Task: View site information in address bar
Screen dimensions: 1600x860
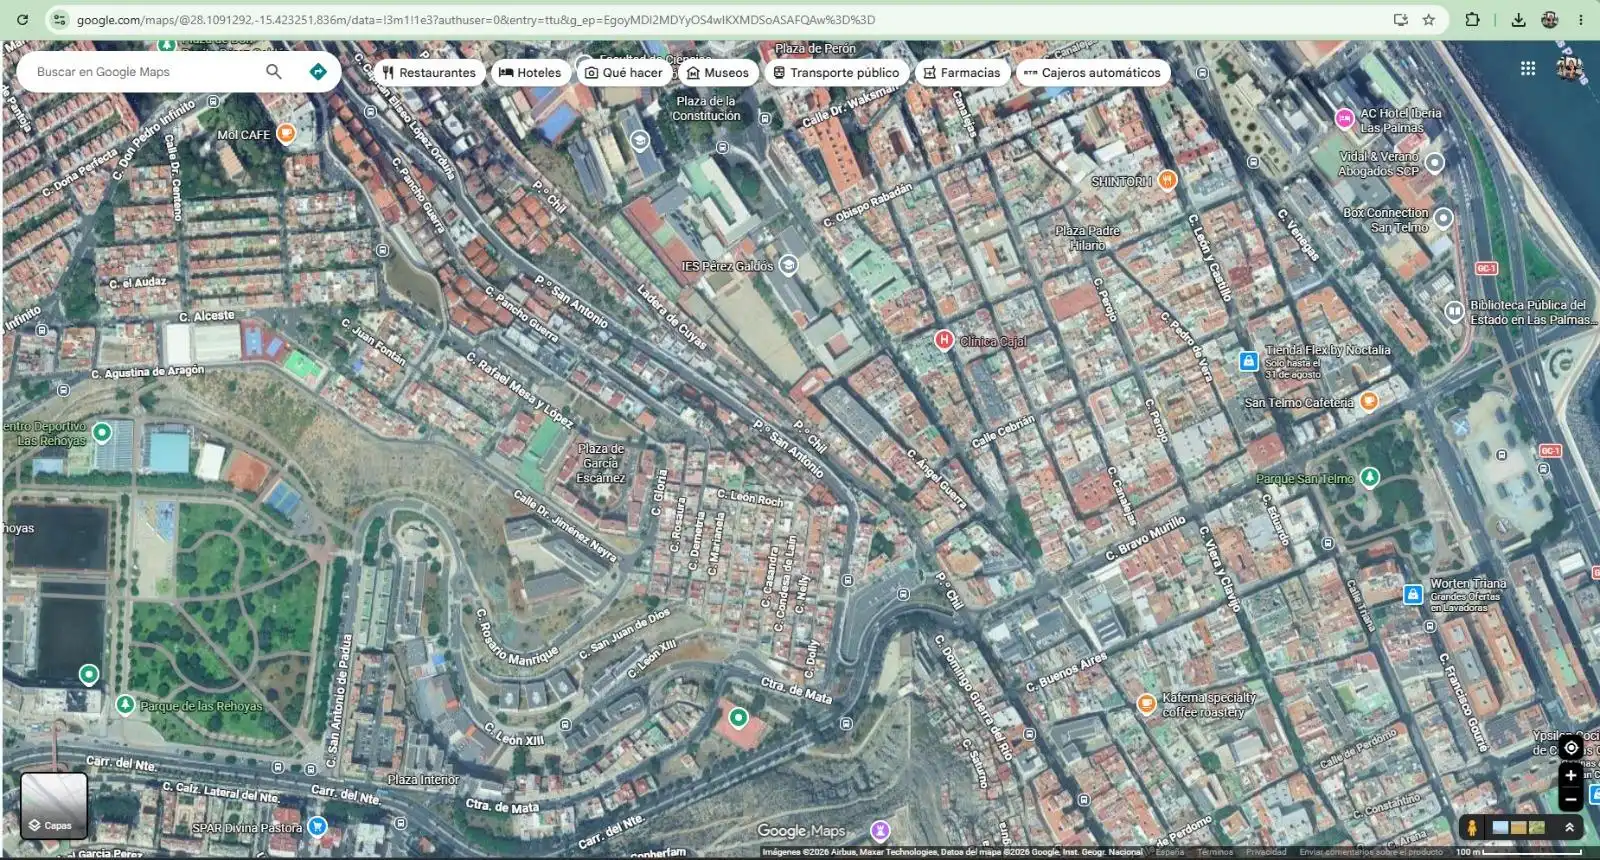Action: tap(59, 19)
